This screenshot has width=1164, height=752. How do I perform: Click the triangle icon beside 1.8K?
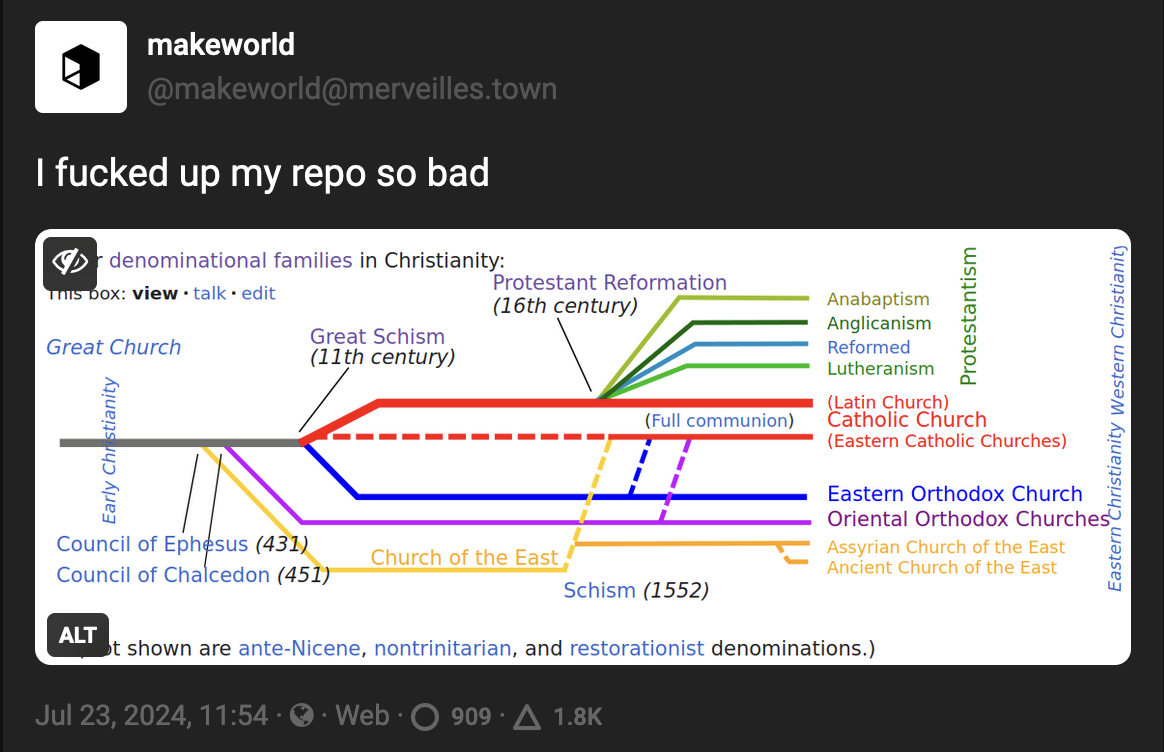[x=526, y=716]
